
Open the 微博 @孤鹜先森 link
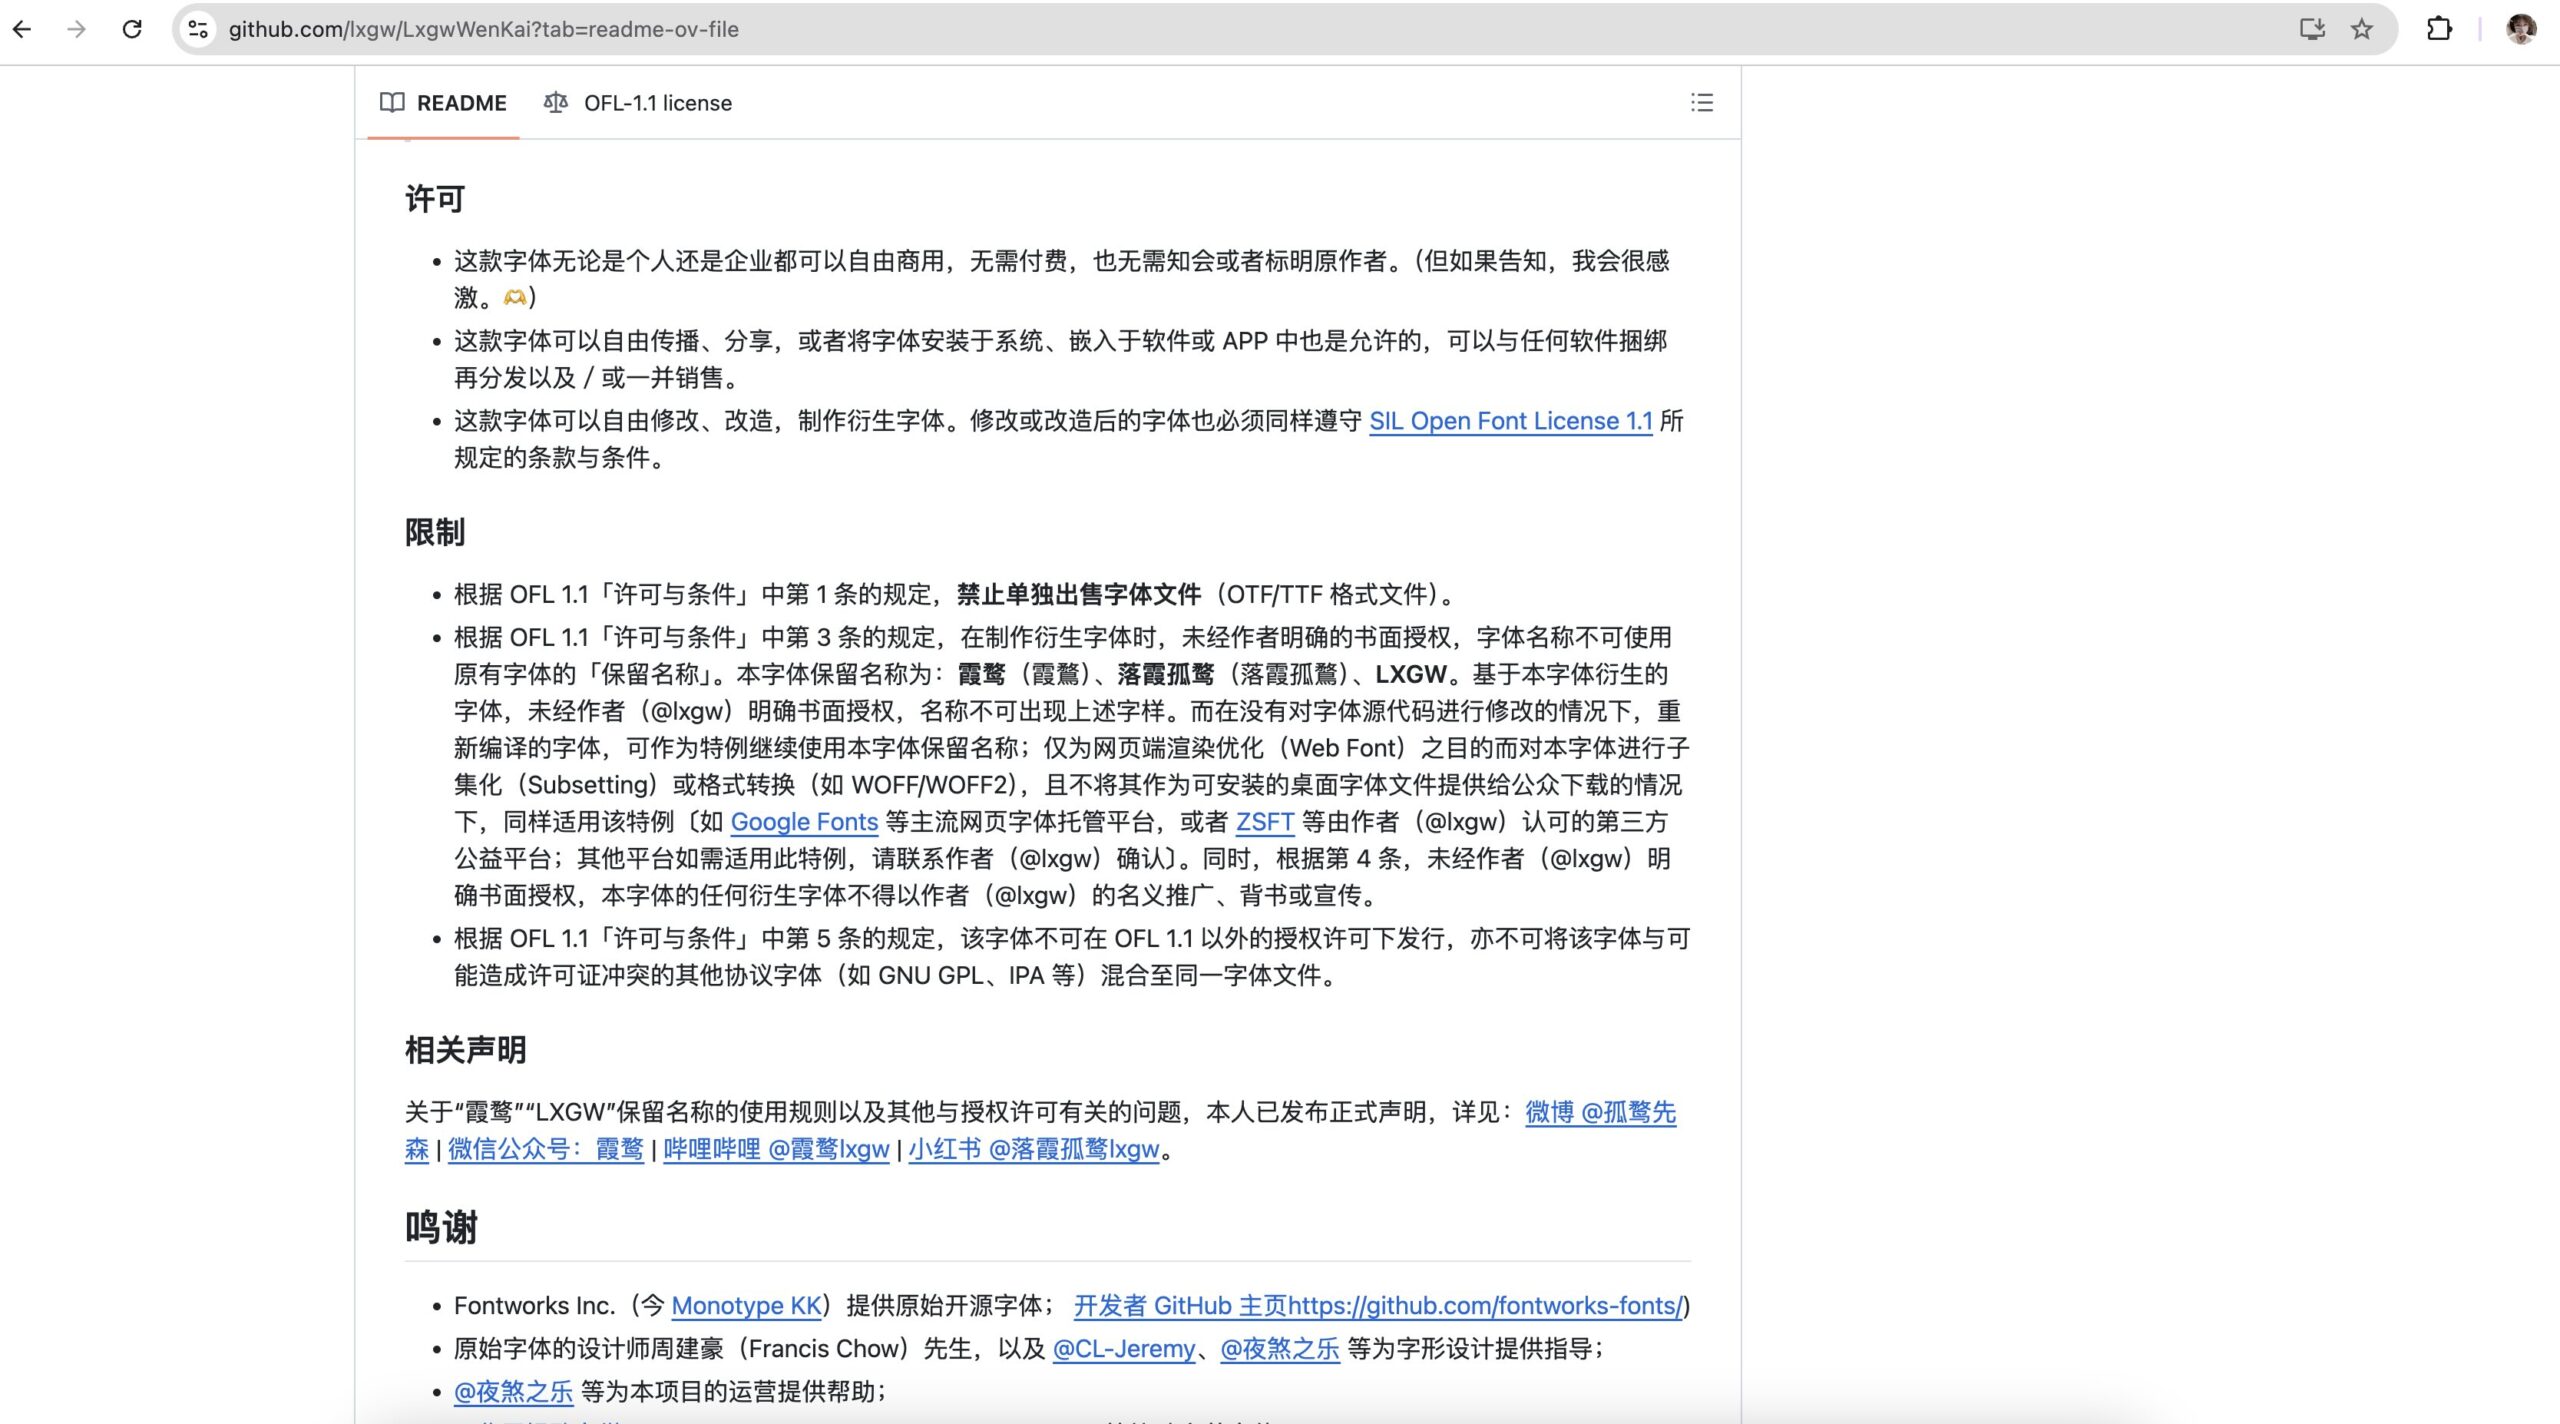pyautogui.click(x=1600, y=1112)
